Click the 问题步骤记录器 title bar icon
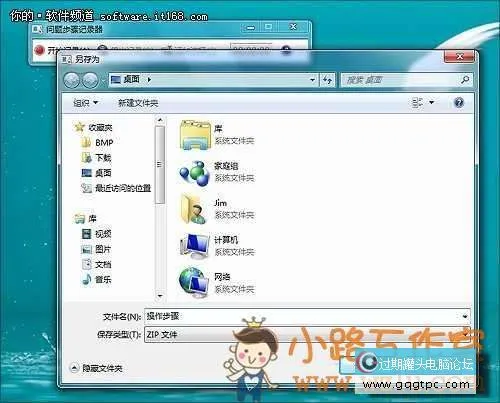The height and width of the screenshot is (403, 500). click(37, 29)
